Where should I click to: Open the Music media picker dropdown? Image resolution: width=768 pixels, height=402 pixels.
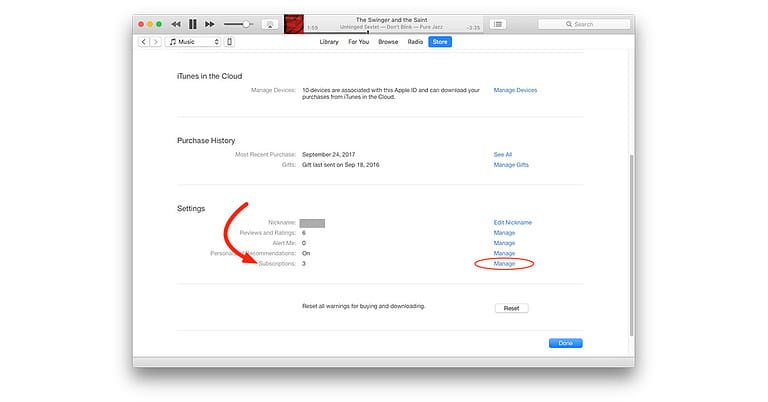coord(193,42)
